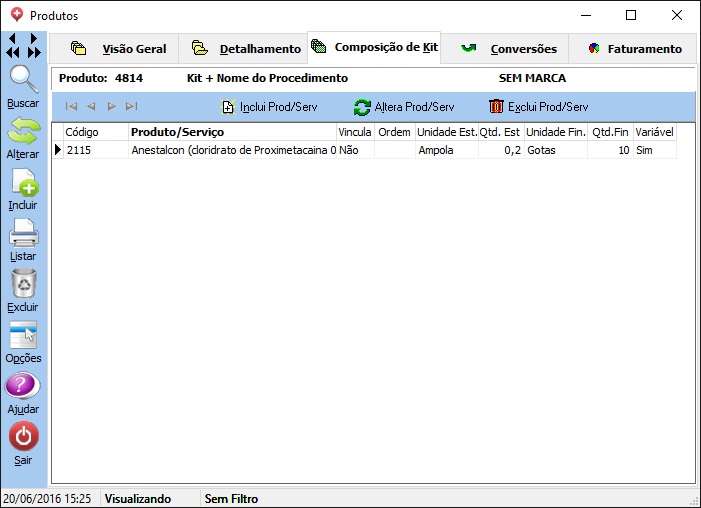Open the Detalhamento tab
The width and height of the screenshot is (701, 508).
[246, 49]
